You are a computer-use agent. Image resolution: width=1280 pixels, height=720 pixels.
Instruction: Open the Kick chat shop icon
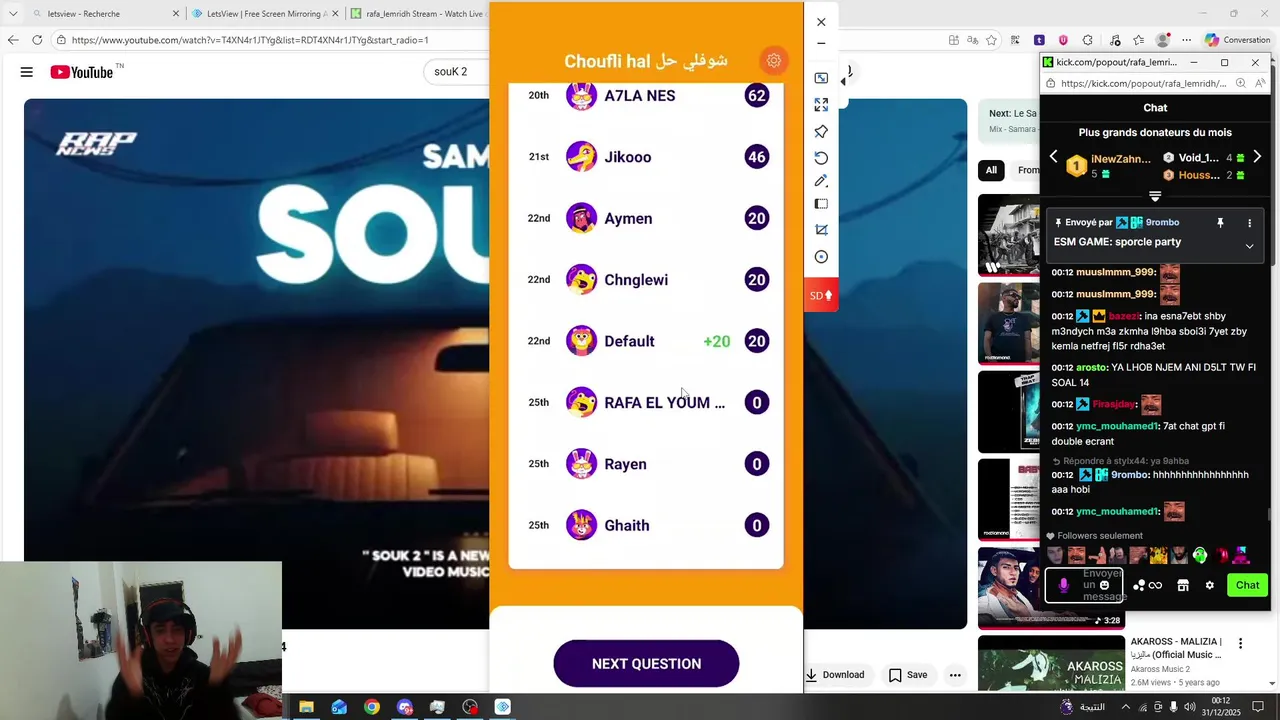tap(1183, 585)
